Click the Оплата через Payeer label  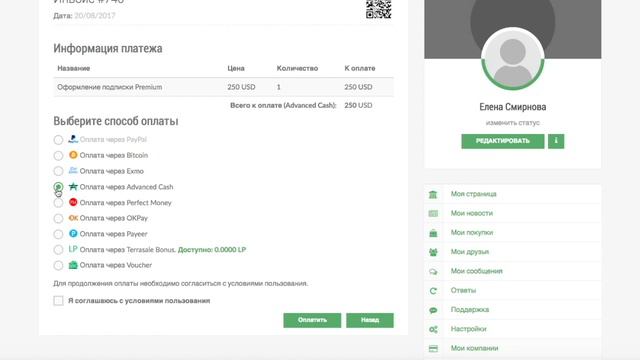click(113, 234)
